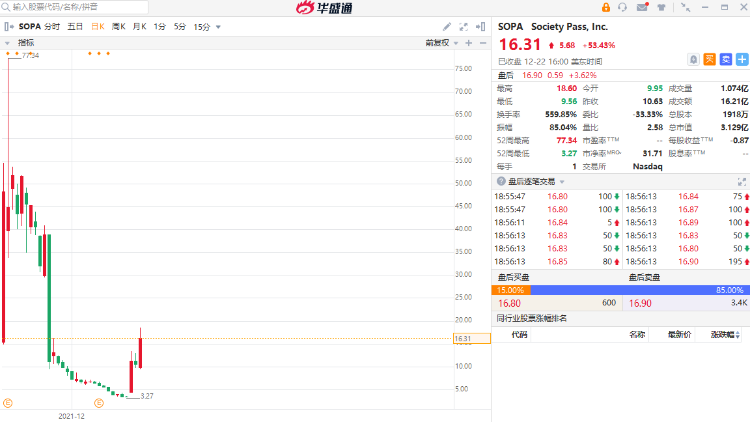Select the 月K chart tab
Screen dimensions: 750x422
pyautogui.click(x=139, y=27)
